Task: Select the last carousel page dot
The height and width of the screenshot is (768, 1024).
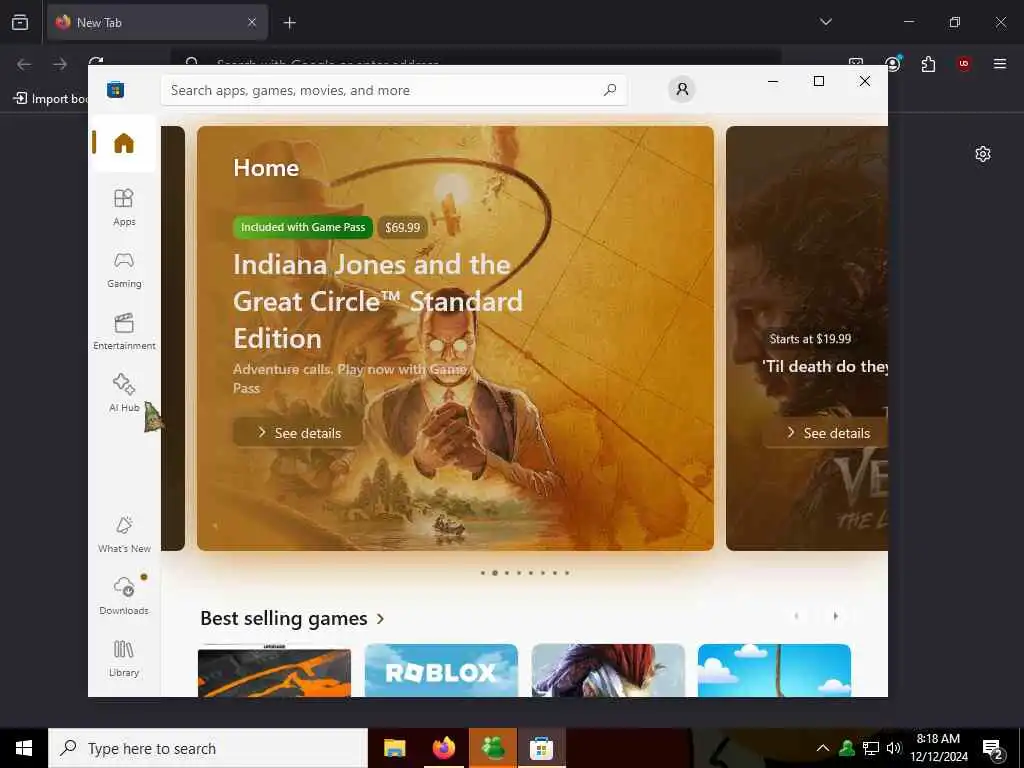Action: (567, 573)
